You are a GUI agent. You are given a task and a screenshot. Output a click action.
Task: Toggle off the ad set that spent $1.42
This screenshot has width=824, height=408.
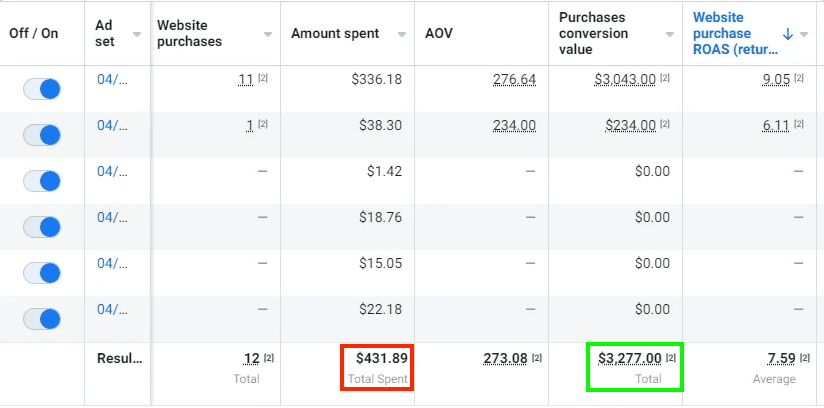pos(41,180)
